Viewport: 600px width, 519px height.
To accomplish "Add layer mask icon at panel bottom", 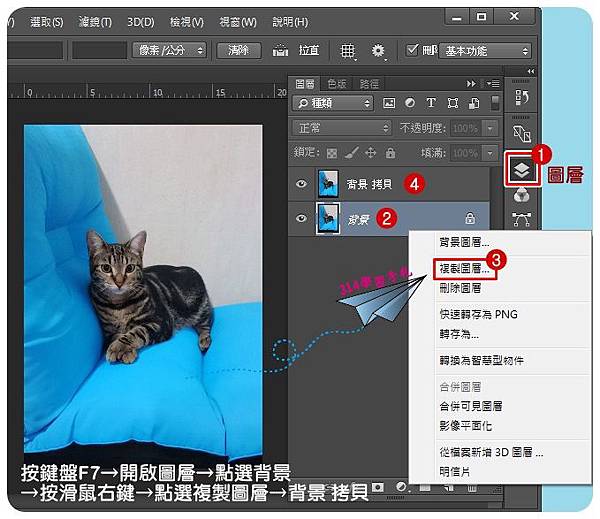I will pos(377,487).
